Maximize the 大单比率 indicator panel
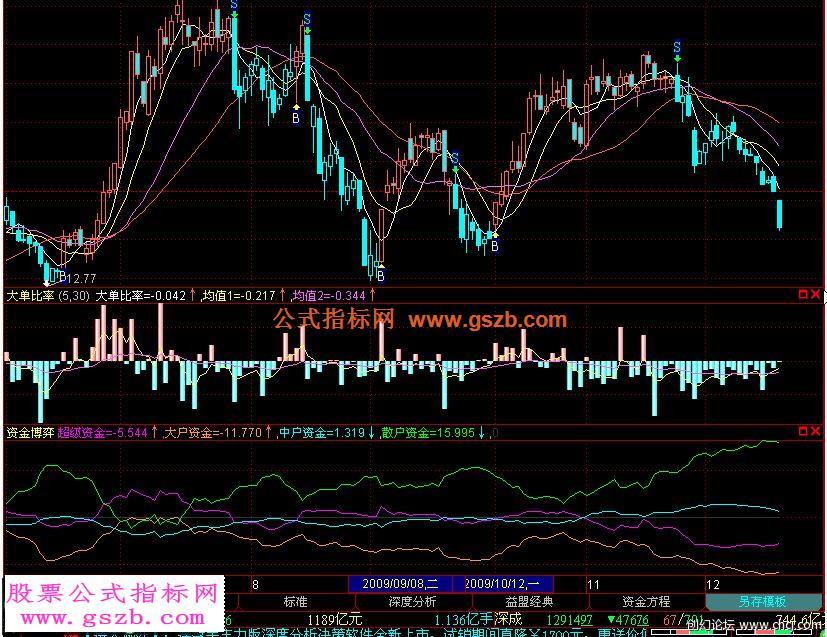 pos(803,295)
